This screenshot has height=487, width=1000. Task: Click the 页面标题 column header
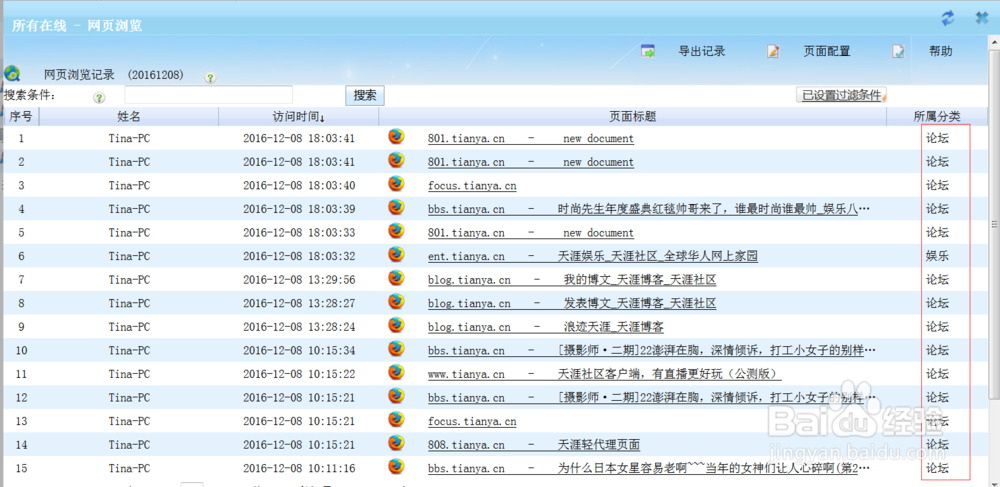tap(633, 117)
